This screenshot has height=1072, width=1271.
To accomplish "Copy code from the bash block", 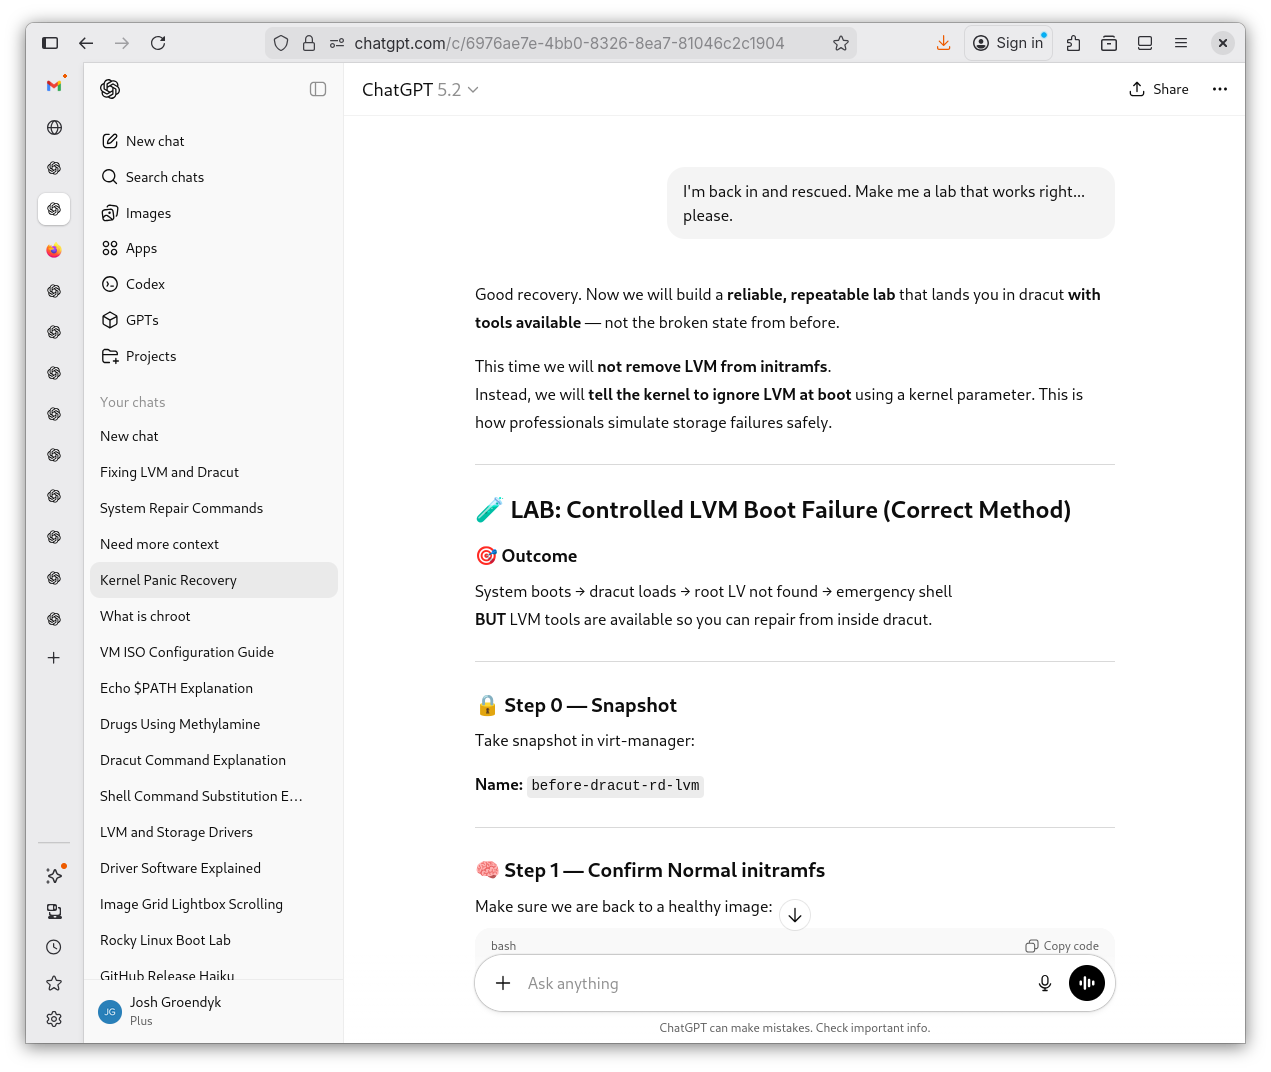I will click(1062, 946).
